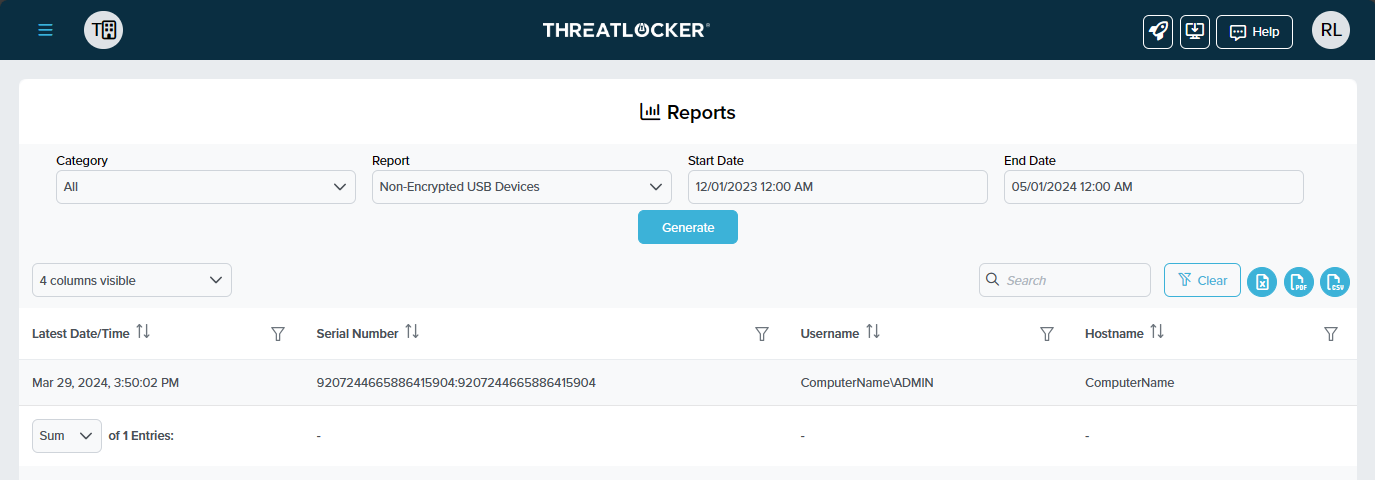Select the Mar 29, 2024 date cell
Screen dimensions: 1375x480
click(x=106, y=383)
